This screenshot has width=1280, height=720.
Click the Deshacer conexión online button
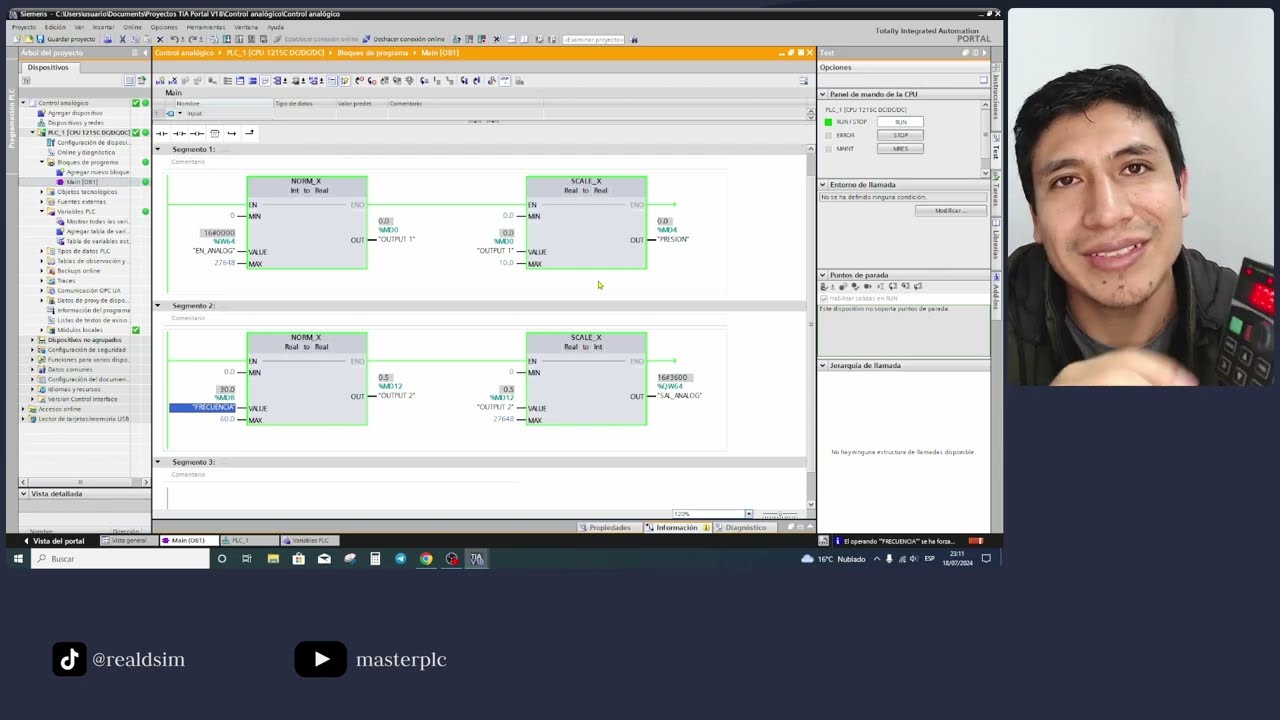click(404, 39)
